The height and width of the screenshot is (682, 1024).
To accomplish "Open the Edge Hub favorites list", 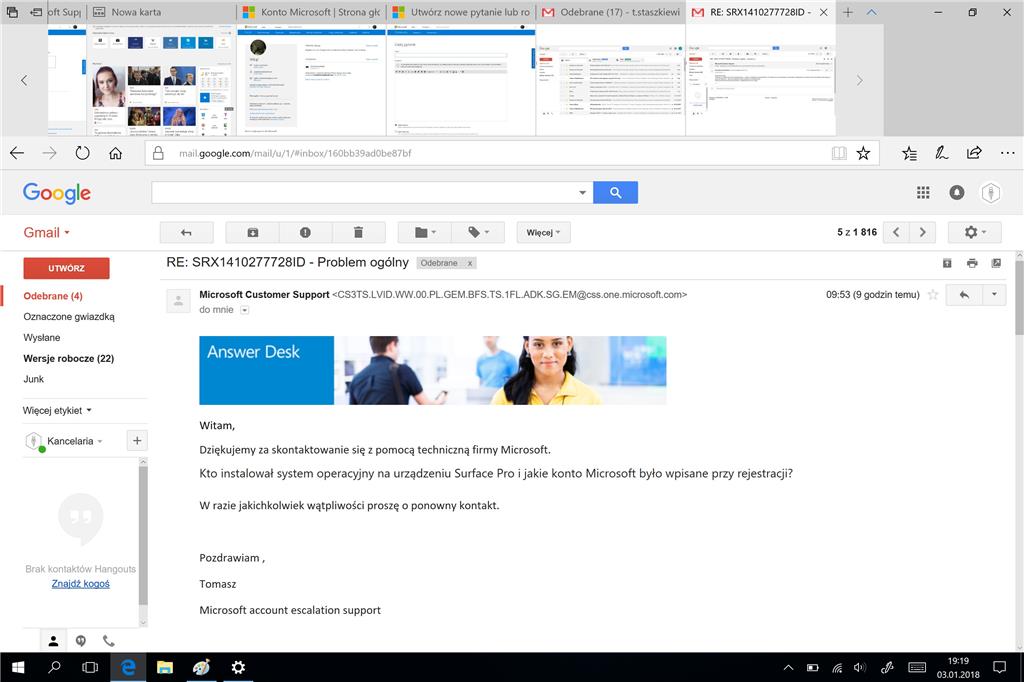I will [910, 154].
